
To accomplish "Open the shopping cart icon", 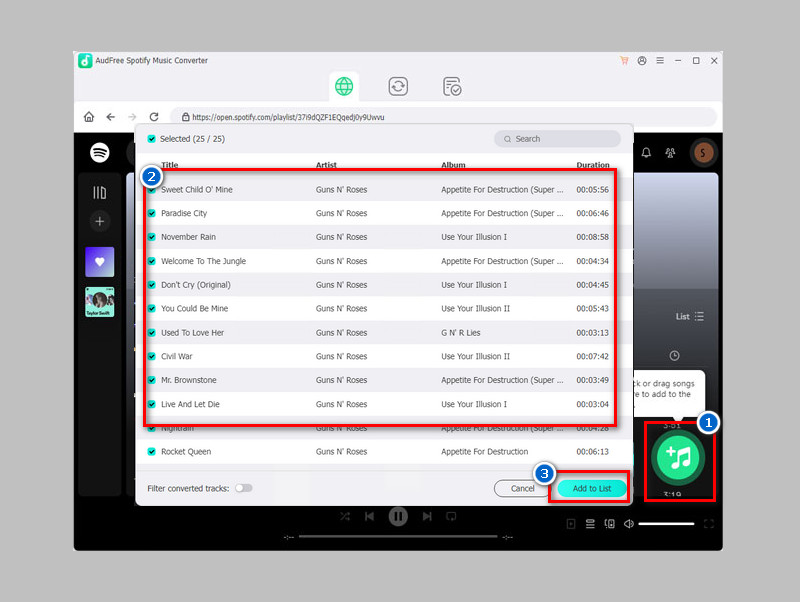I will click(x=624, y=60).
